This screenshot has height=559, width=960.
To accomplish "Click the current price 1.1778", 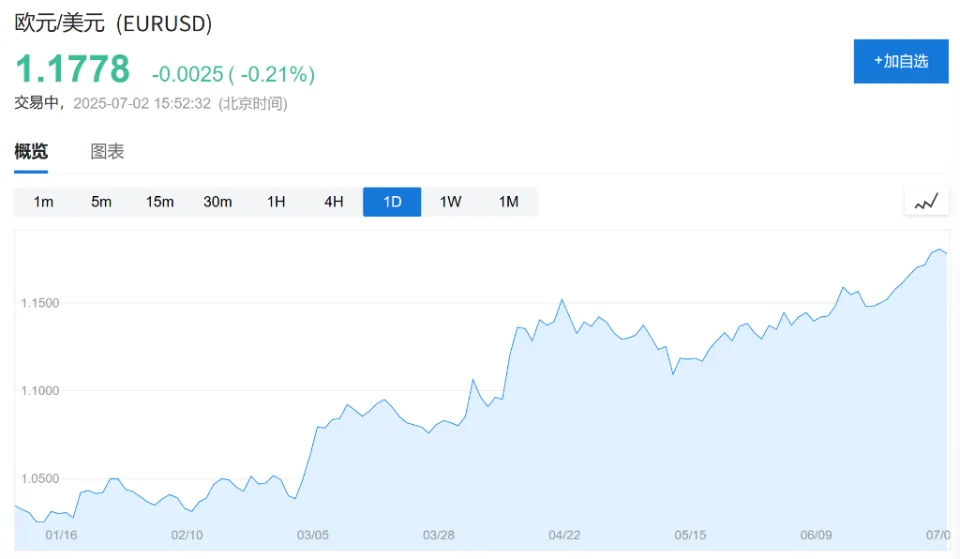I will point(72,69).
